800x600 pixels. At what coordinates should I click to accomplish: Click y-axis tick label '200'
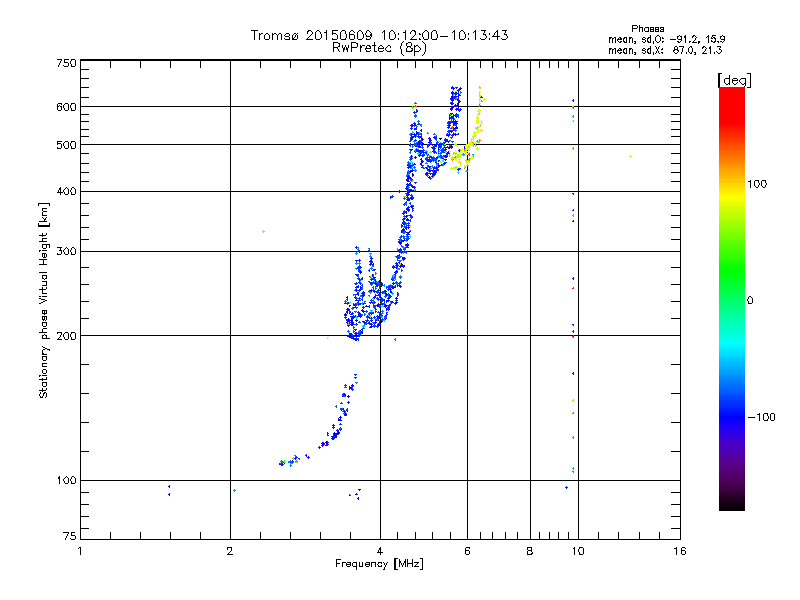click(x=66, y=336)
